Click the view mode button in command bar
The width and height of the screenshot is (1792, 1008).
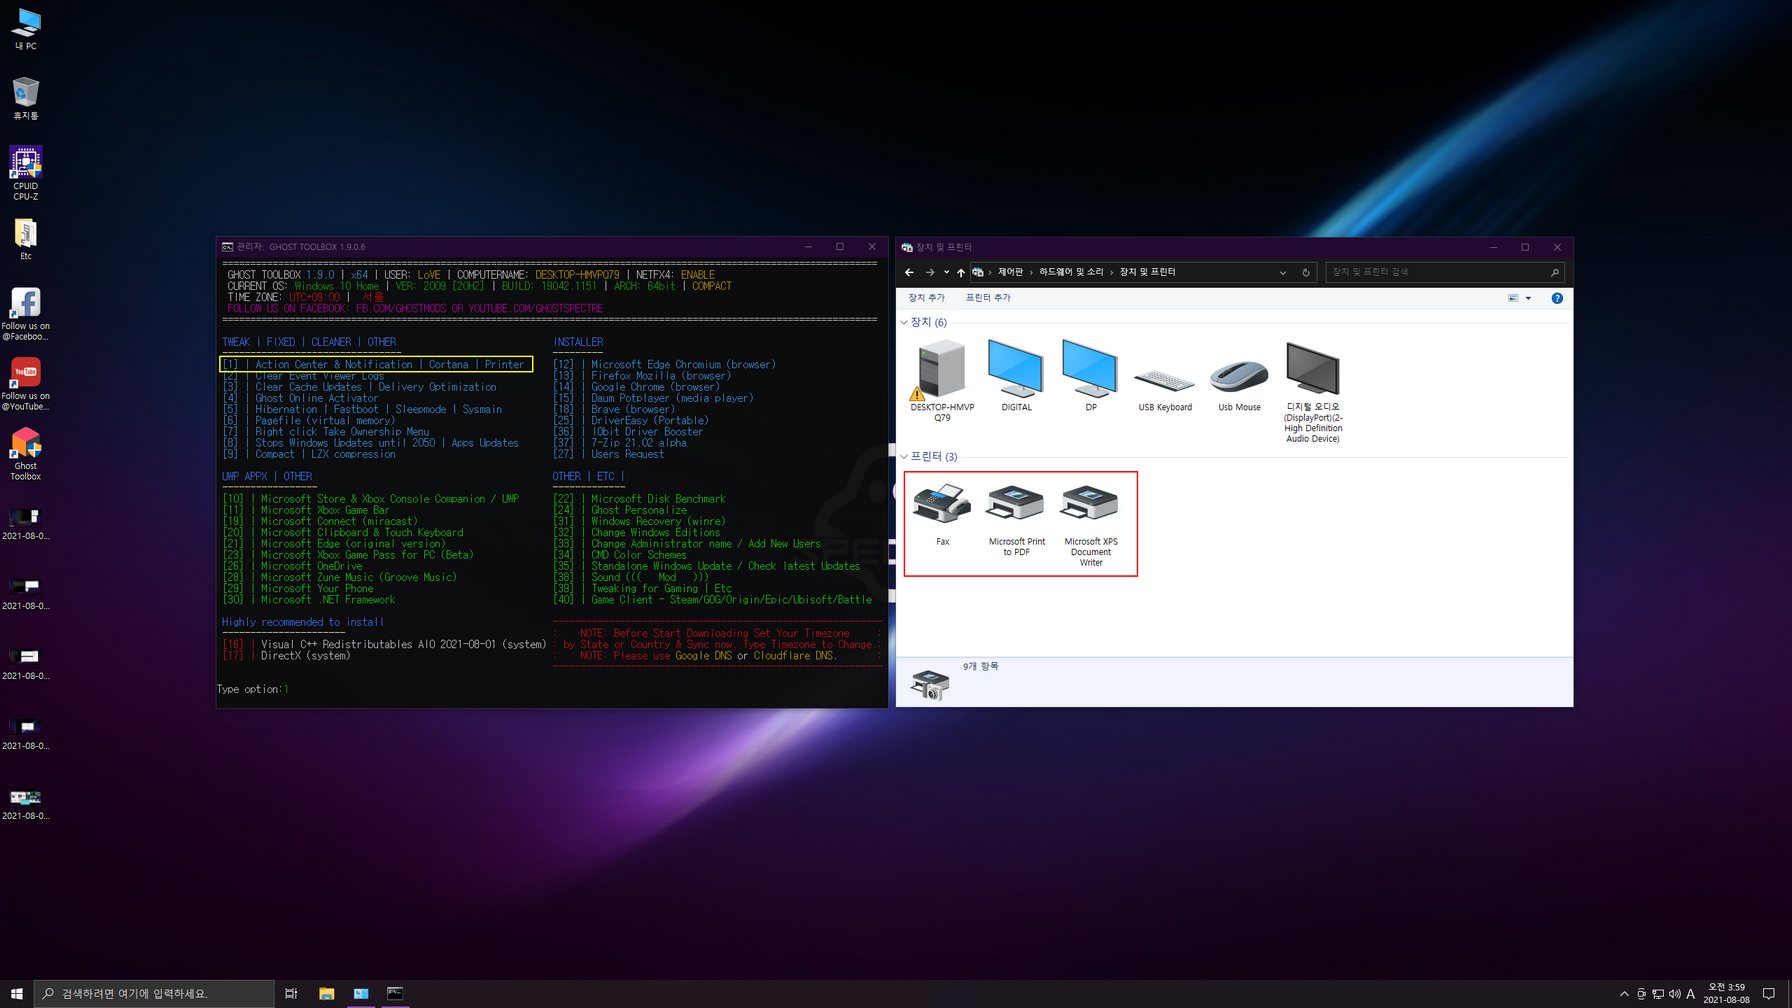(x=1513, y=298)
